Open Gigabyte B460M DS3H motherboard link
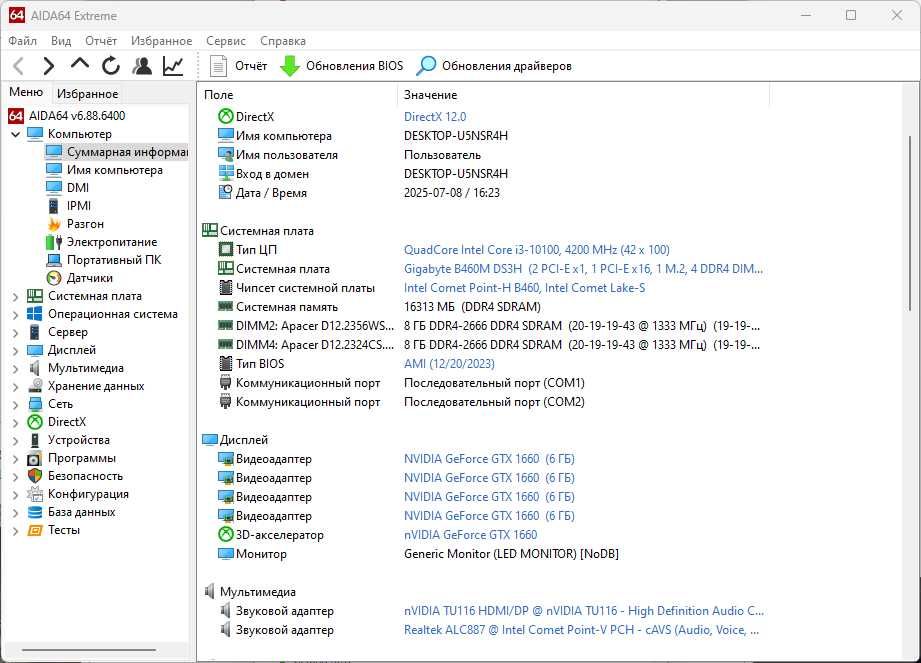Image resolution: width=921 pixels, height=663 pixels. [583, 268]
